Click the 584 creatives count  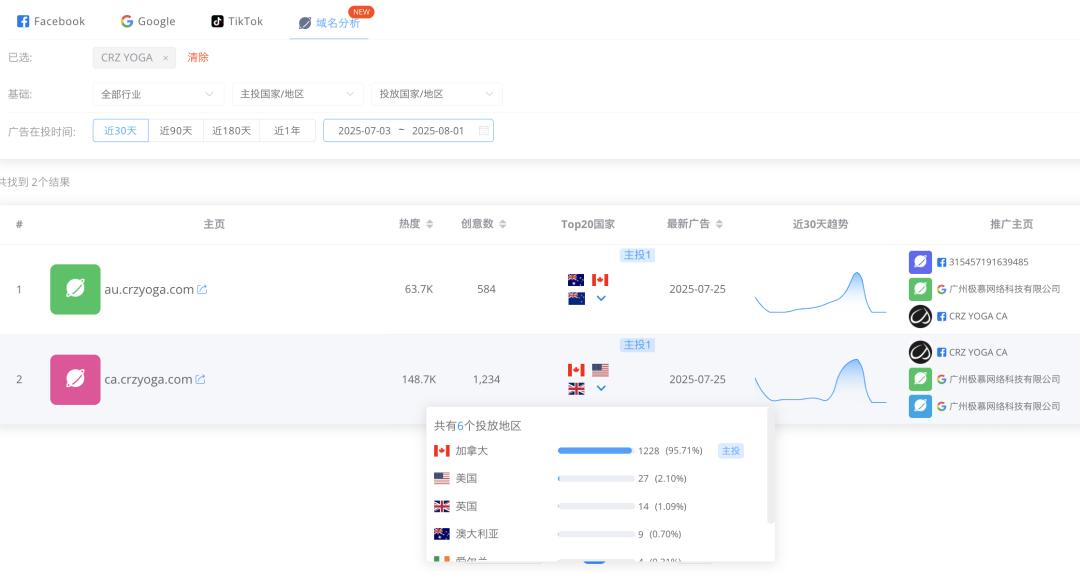click(x=486, y=289)
